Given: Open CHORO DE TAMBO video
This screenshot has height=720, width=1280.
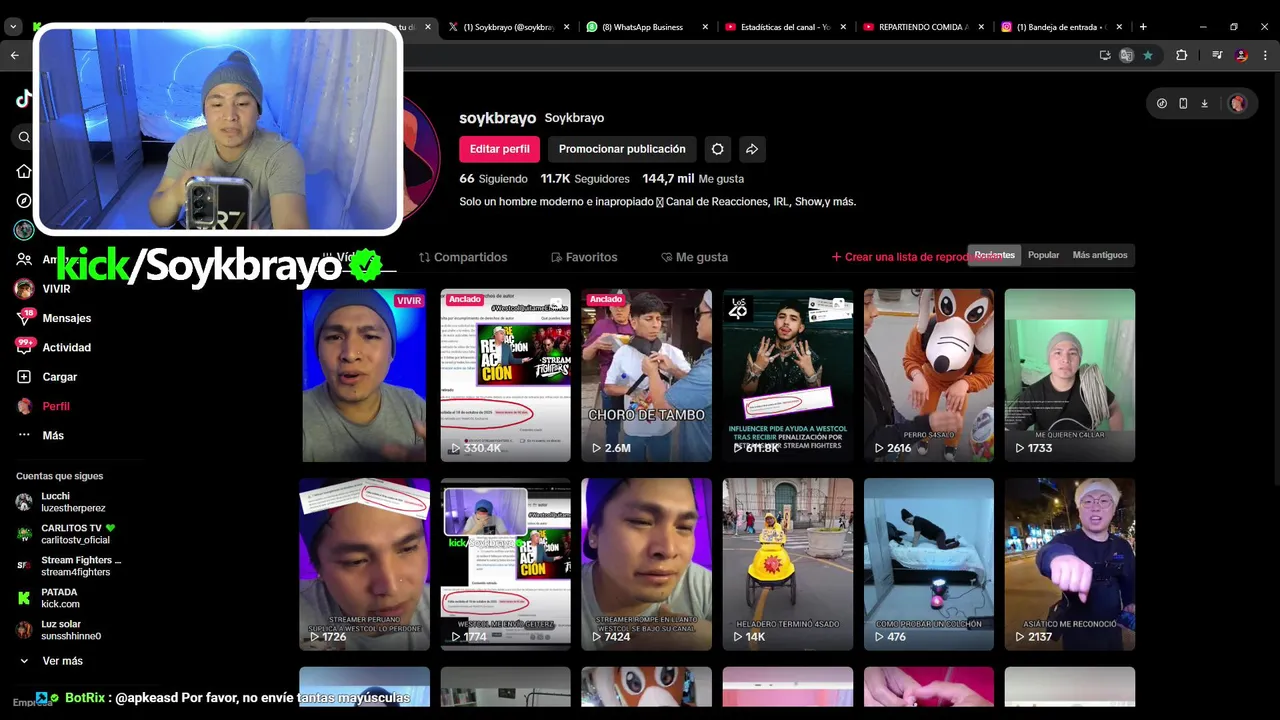Looking at the screenshot, I should tap(646, 375).
